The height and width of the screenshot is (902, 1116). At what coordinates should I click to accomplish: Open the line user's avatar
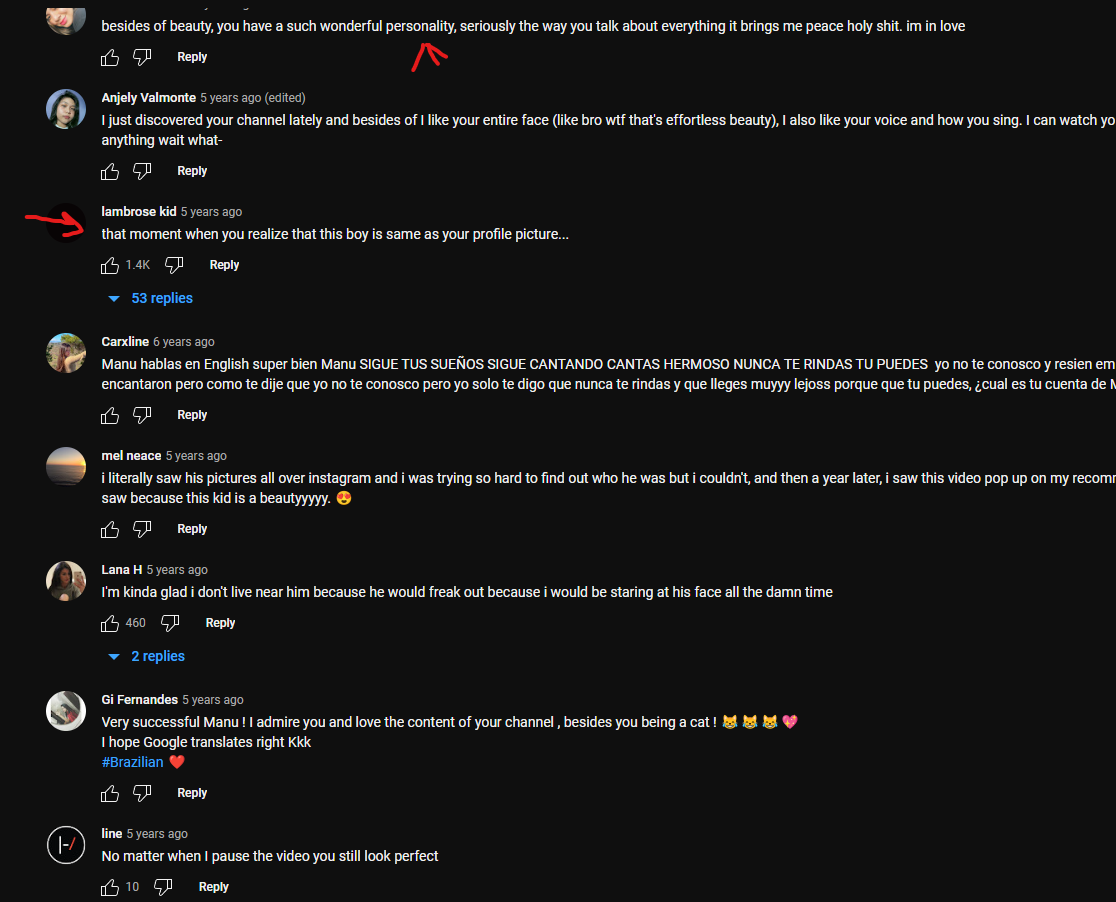(x=66, y=845)
